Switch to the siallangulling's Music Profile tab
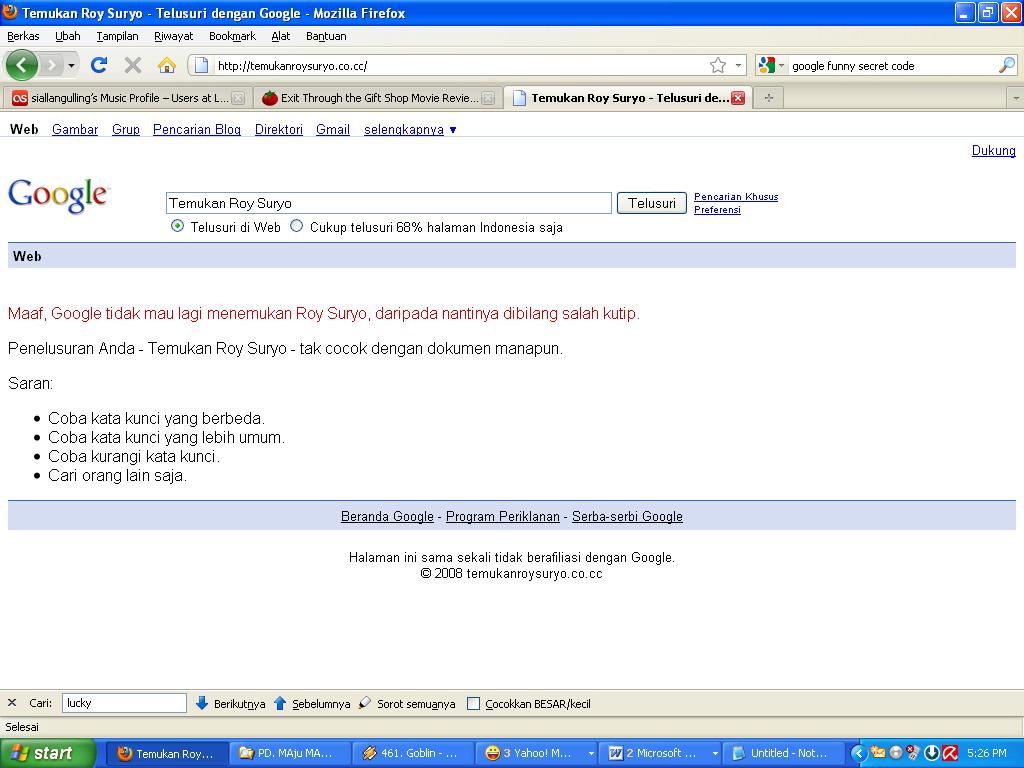1024x768 pixels. click(x=125, y=98)
